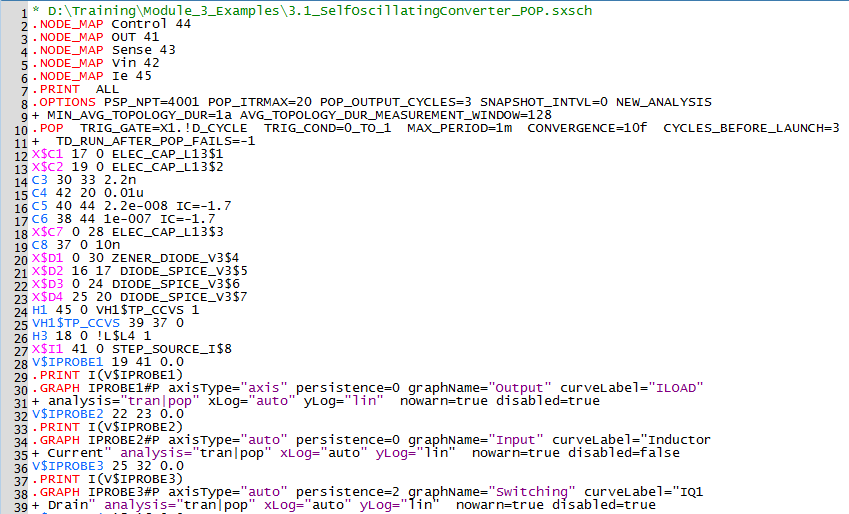Click the C5 component name
849x514 pixels.
(x=40, y=206)
